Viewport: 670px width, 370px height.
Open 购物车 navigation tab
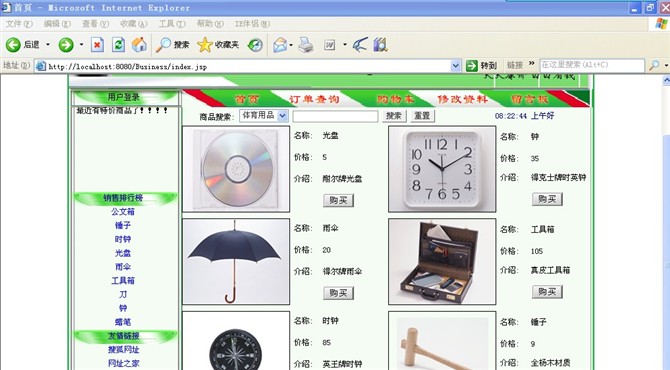(x=395, y=99)
